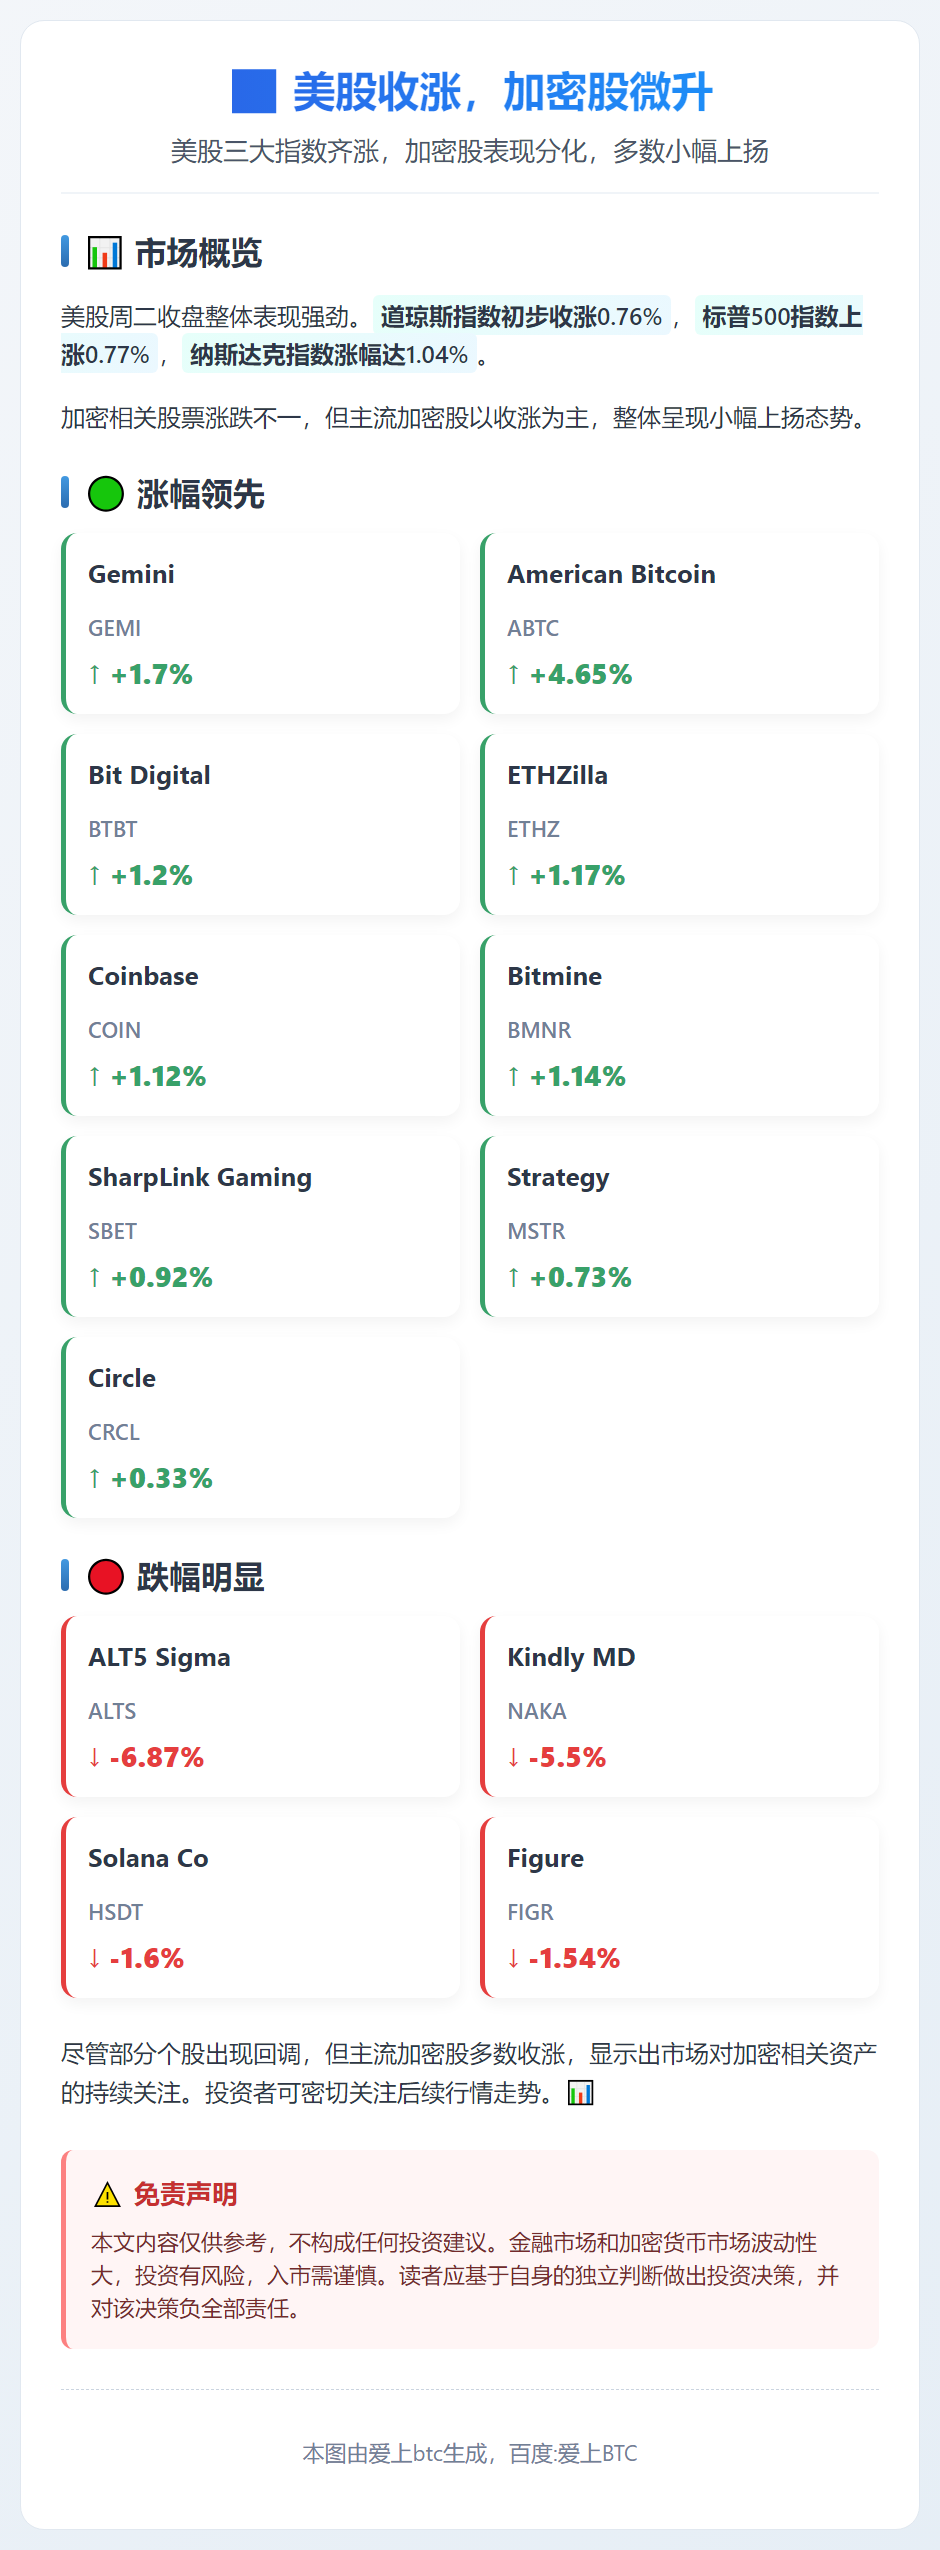This screenshot has width=940, height=2550.
Task: Open the American Bitcoin ABTC card
Action: (x=680, y=624)
